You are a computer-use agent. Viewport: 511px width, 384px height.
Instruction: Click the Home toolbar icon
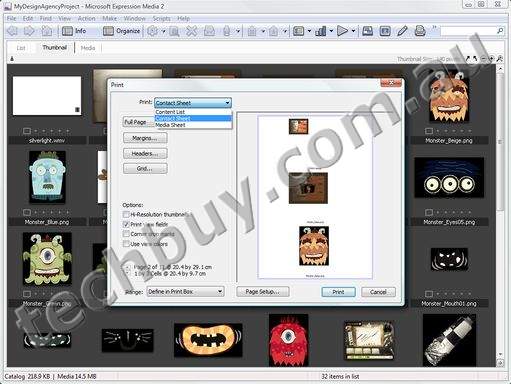pos(47,31)
